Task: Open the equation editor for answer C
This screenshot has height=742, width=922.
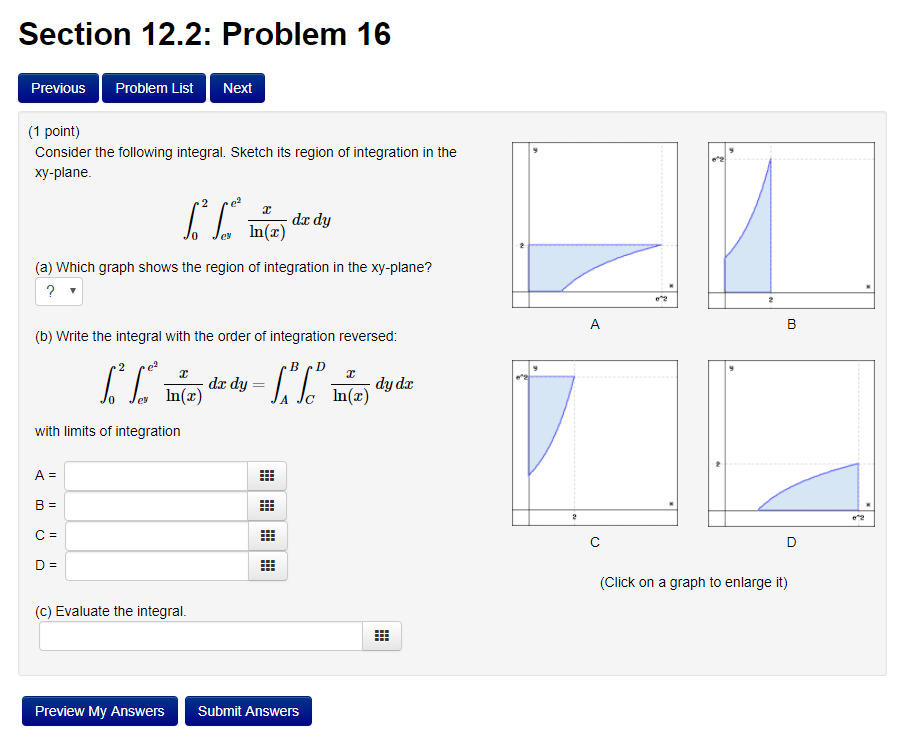Action: click(267, 535)
